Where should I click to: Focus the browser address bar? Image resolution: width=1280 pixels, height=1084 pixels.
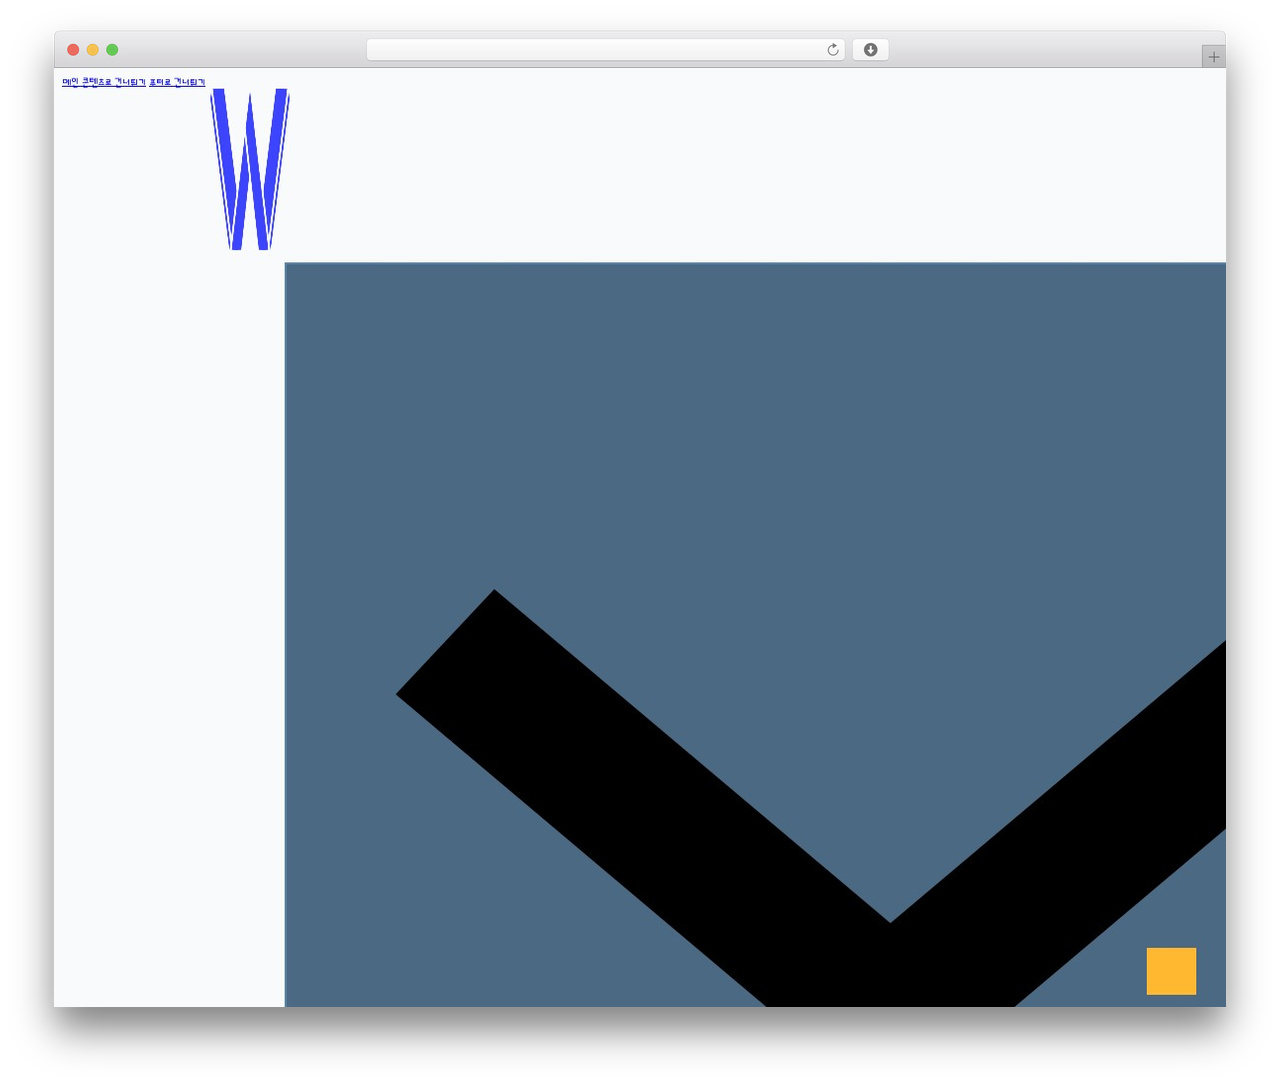click(x=605, y=50)
